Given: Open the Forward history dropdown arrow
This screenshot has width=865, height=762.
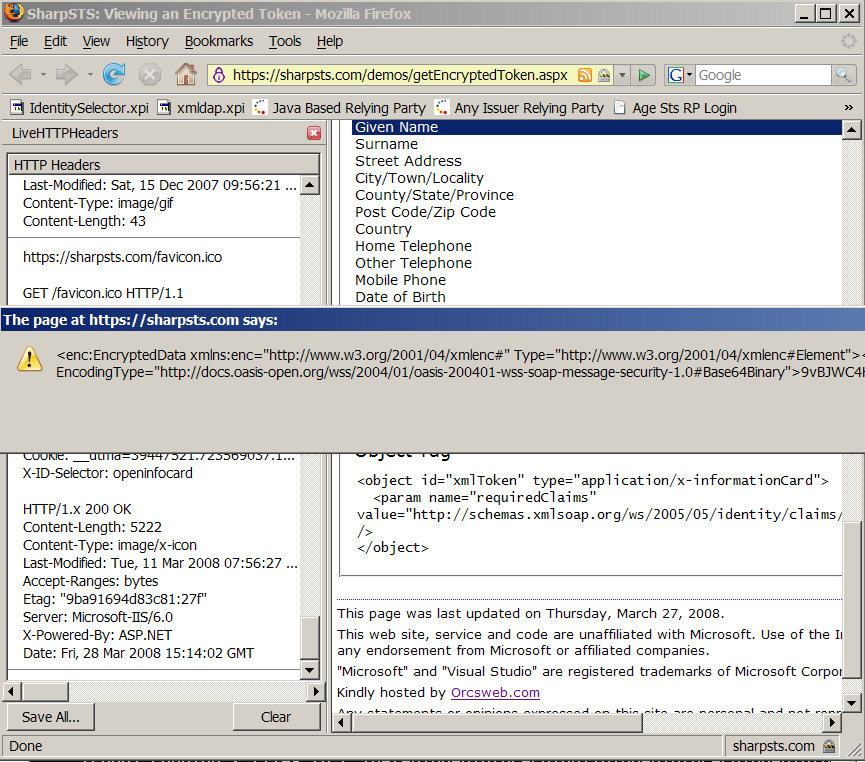Looking at the screenshot, I should click(89, 74).
